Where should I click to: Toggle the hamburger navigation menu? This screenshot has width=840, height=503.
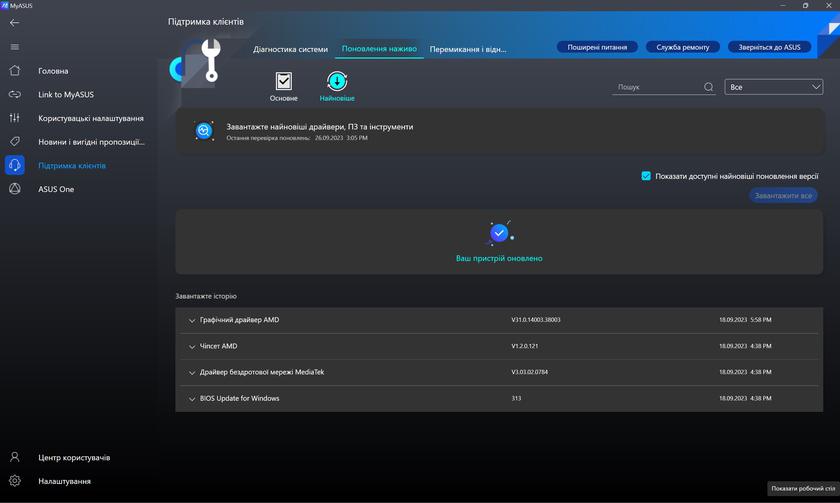coord(14,47)
